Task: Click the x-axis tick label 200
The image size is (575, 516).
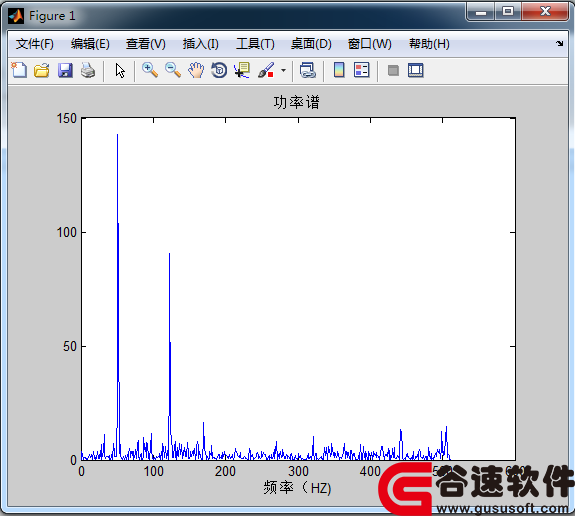Action: 226,471
